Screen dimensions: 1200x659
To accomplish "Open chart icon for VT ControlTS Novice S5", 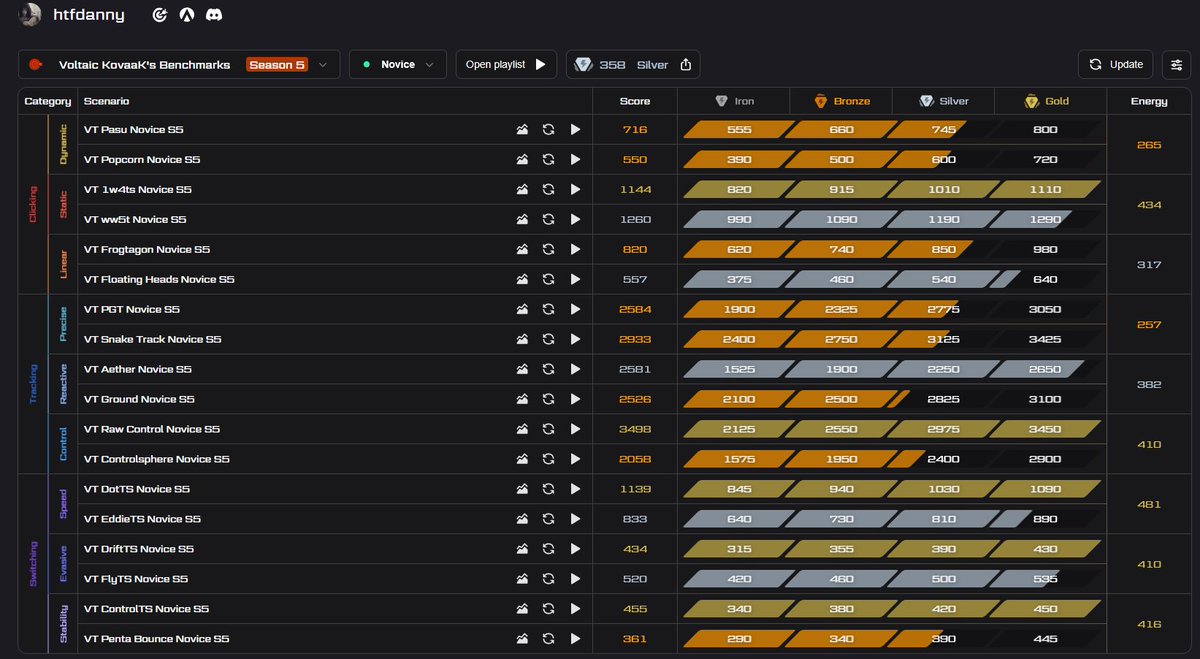I will (522, 610).
